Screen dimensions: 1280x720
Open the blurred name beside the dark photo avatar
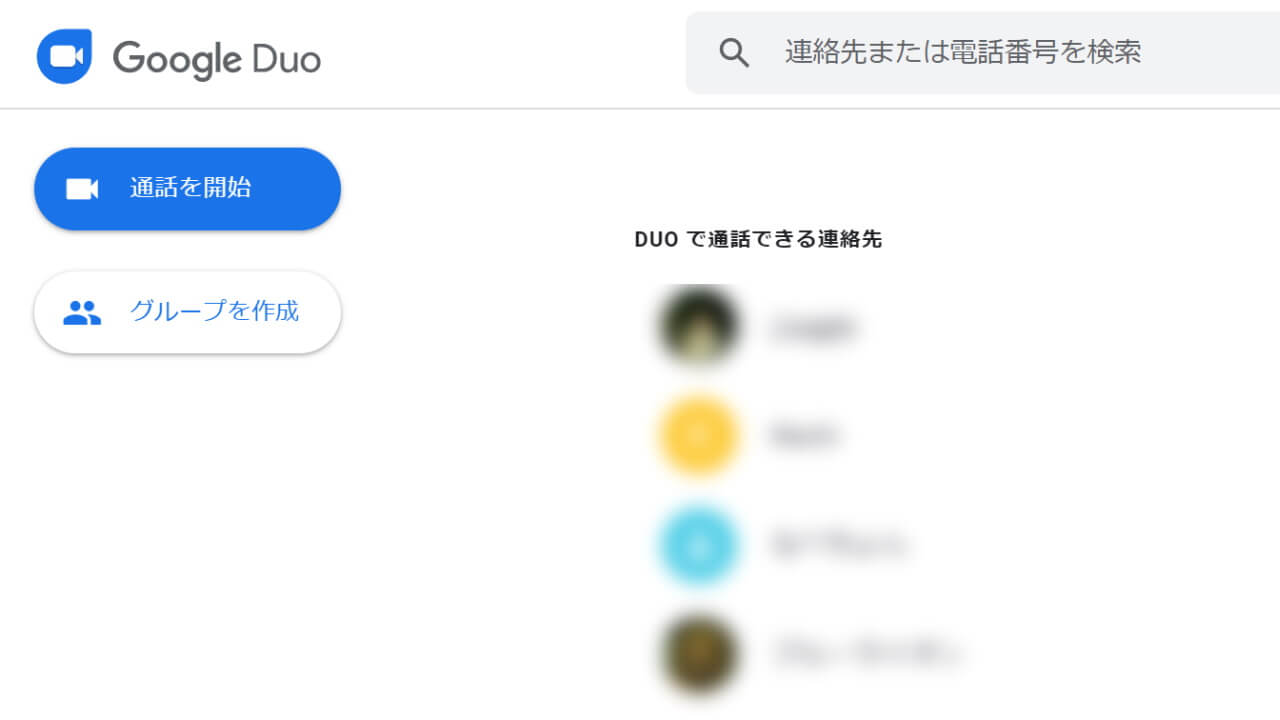click(x=813, y=327)
